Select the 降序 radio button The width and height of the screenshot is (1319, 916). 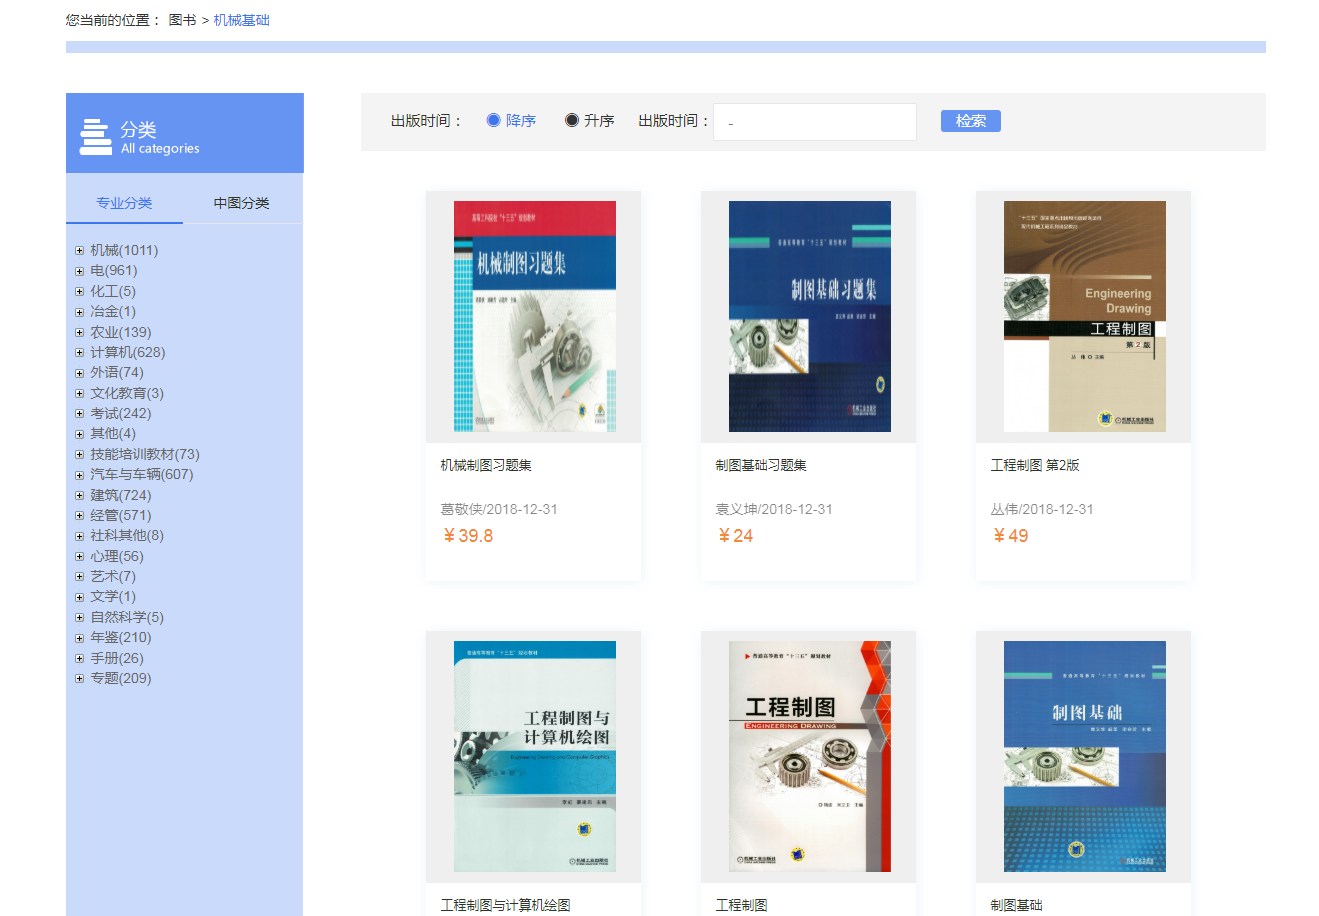[x=493, y=120]
